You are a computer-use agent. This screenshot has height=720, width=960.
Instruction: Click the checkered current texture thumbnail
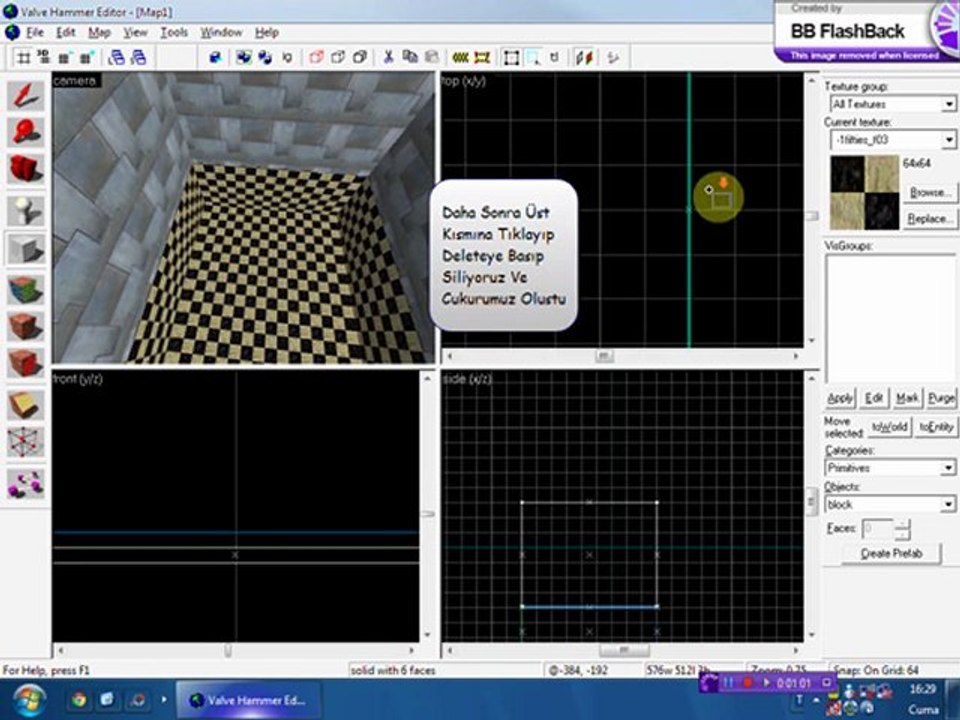coord(865,193)
